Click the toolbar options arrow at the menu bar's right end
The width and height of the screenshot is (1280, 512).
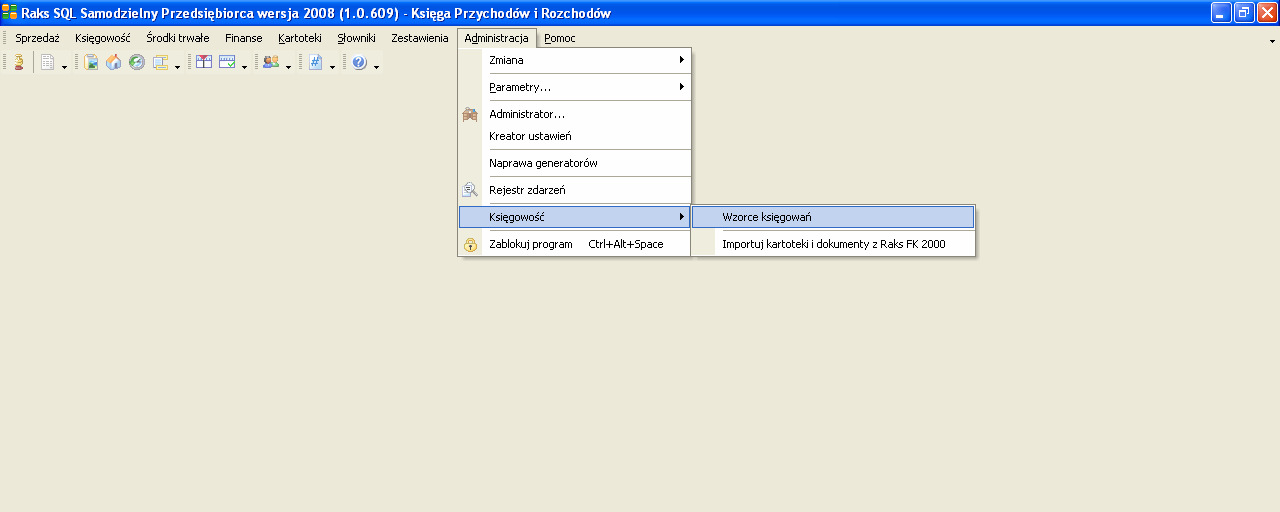(x=1272, y=41)
